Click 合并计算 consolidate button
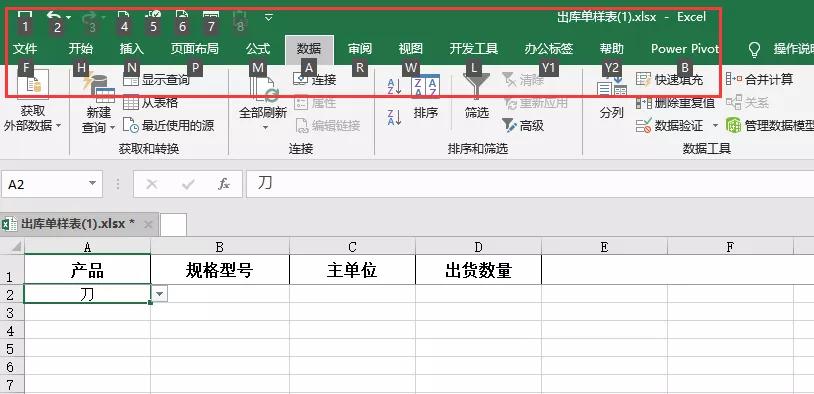The image size is (814, 394). coord(759,79)
